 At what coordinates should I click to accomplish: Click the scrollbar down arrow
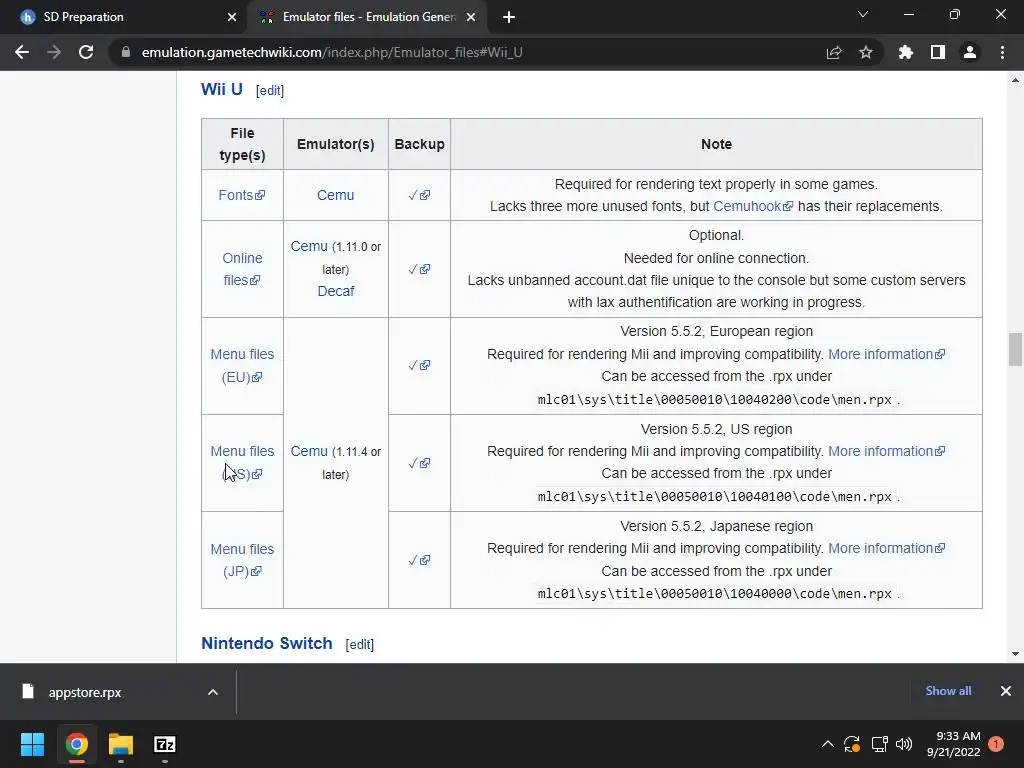1015,654
